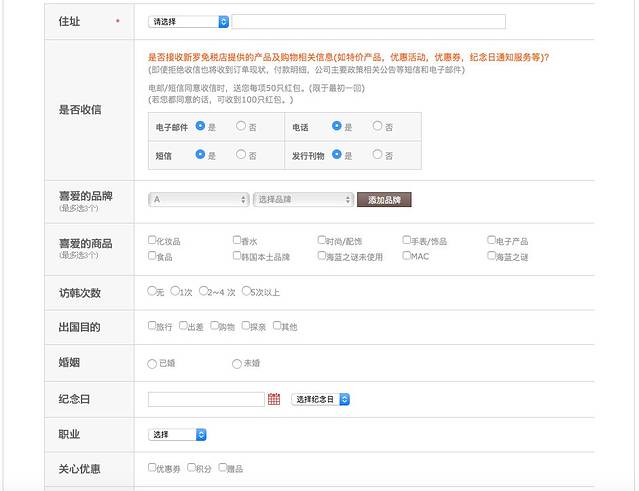
Task: Open the 住址 请选择 dropdown
Action: coord(188,21)
